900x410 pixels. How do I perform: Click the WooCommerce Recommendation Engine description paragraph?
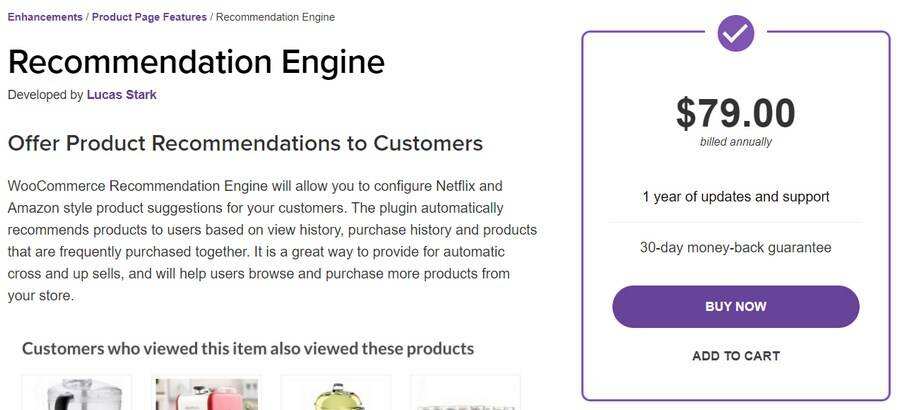coord(272,241)
